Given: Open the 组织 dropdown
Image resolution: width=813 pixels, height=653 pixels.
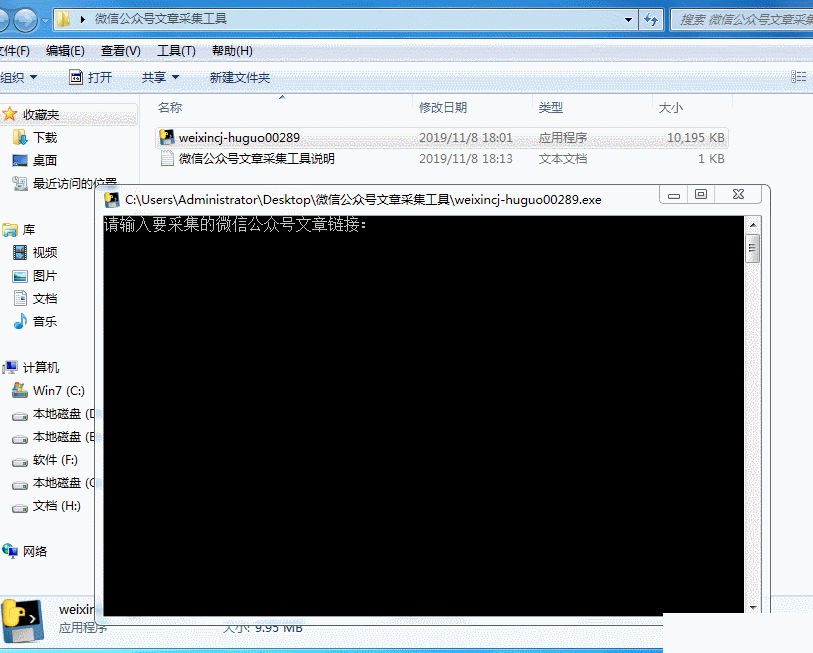Looking at the screenshot, I should 19,78.
